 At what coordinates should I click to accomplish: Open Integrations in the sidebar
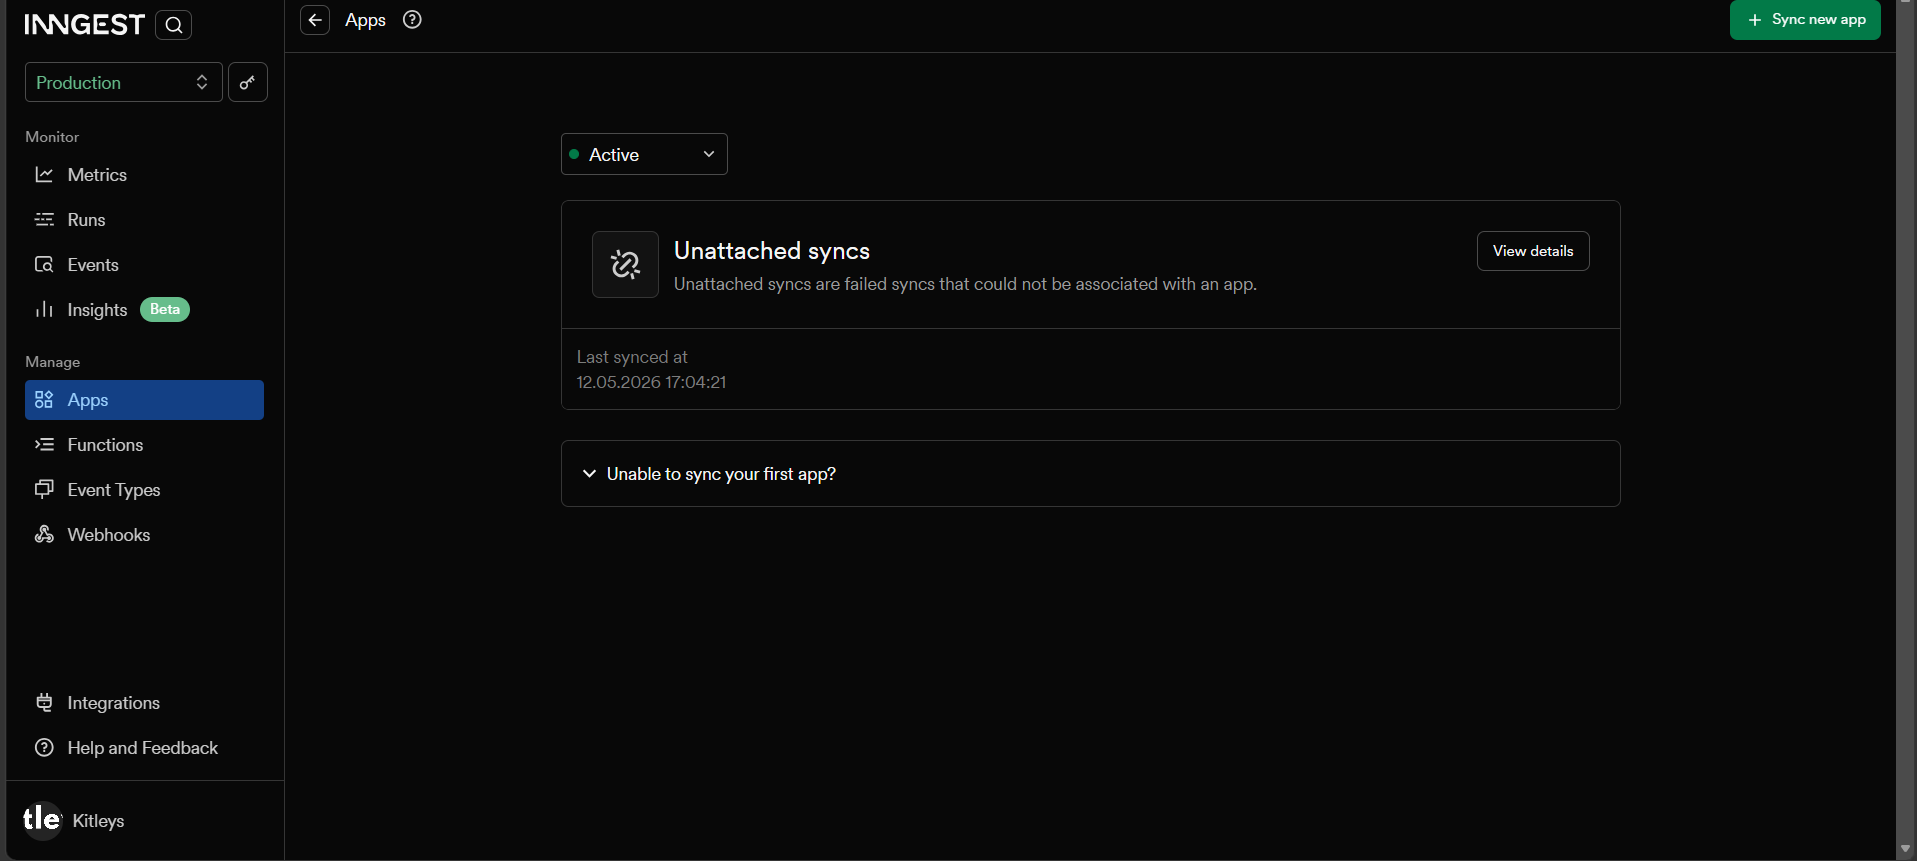144,703
